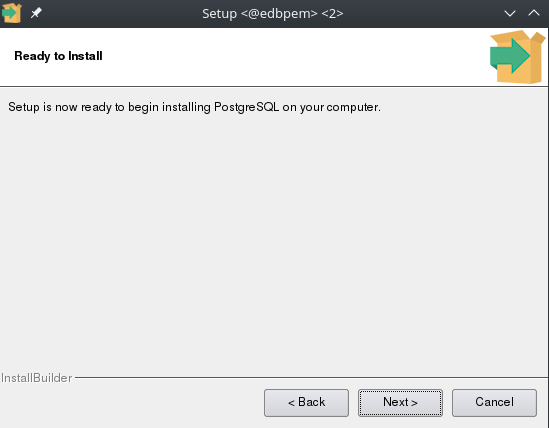Viewport: 549px width, 428px height.
Task: Click the word "Install" in the heading
Action: click(x=85, y=56)
